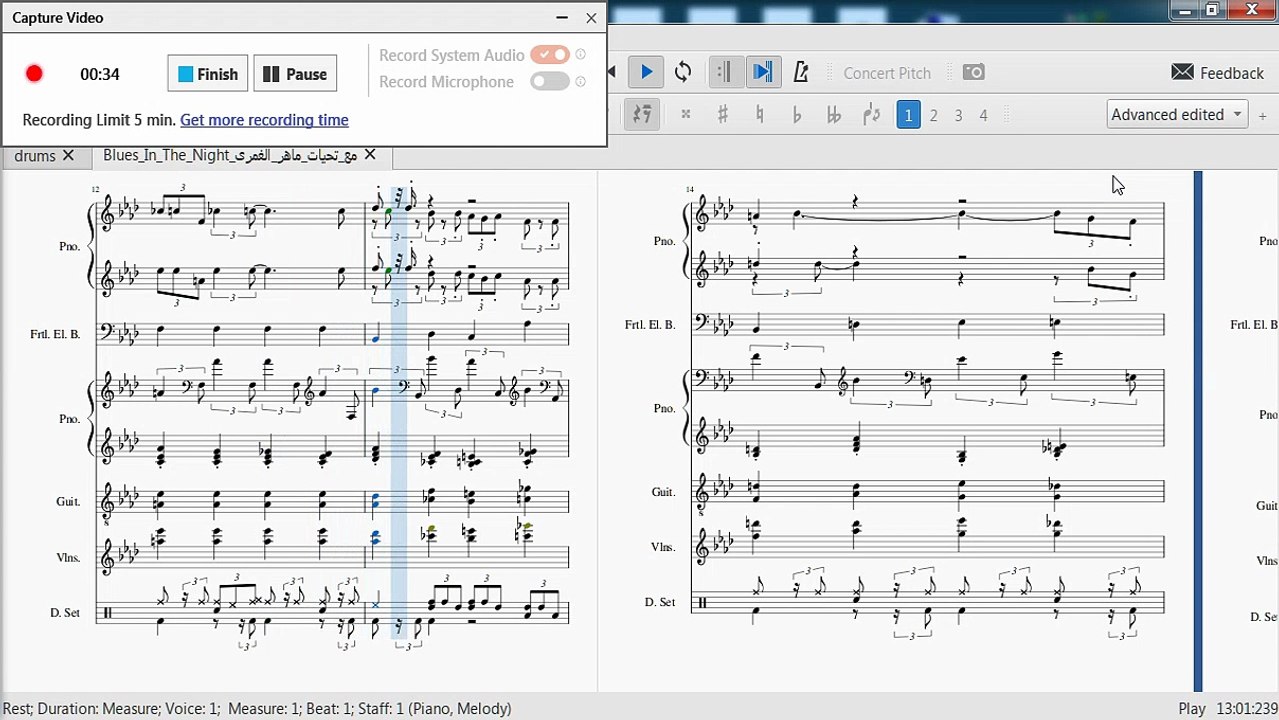Click the Guit. label on measure 14 page
This screenshot has height=720, width=1279.
point(663,492)
